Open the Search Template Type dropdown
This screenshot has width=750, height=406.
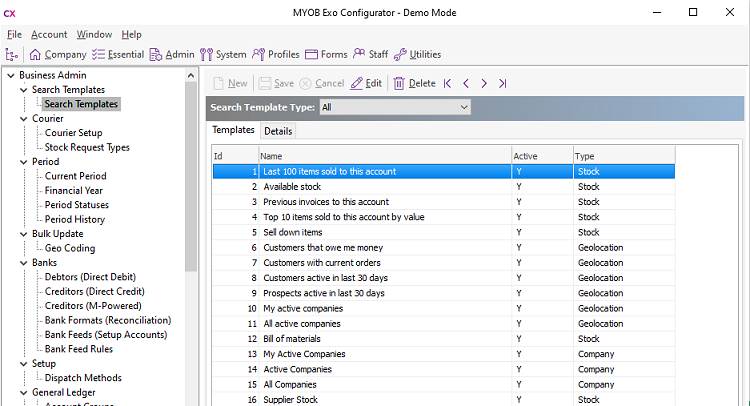[395, 107]
